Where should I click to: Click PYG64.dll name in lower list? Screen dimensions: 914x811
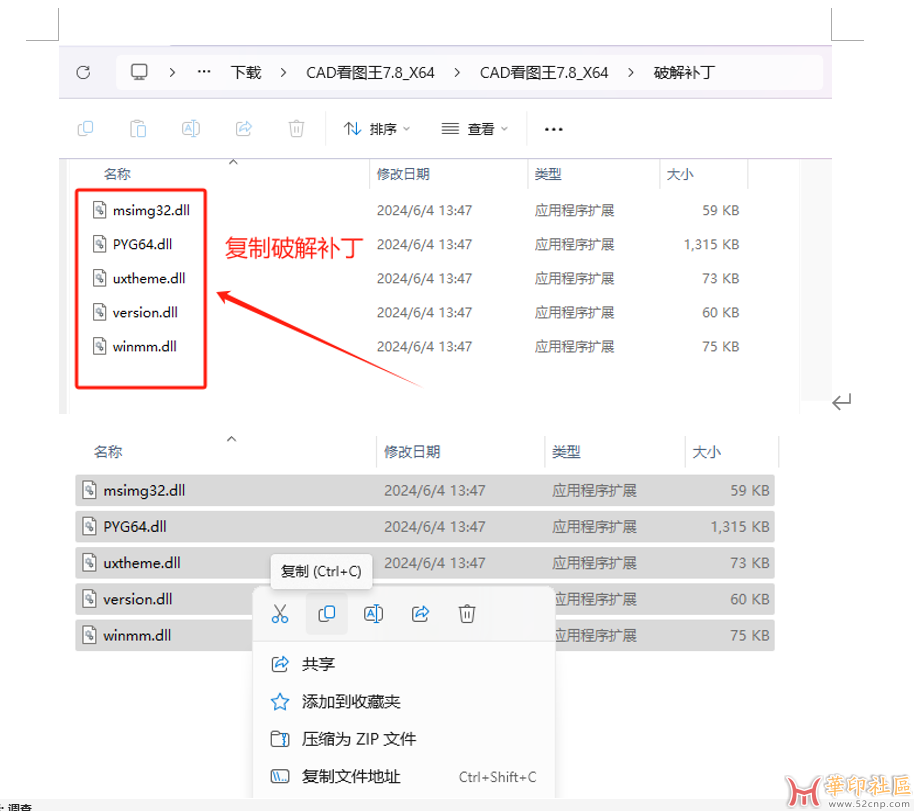135,526
